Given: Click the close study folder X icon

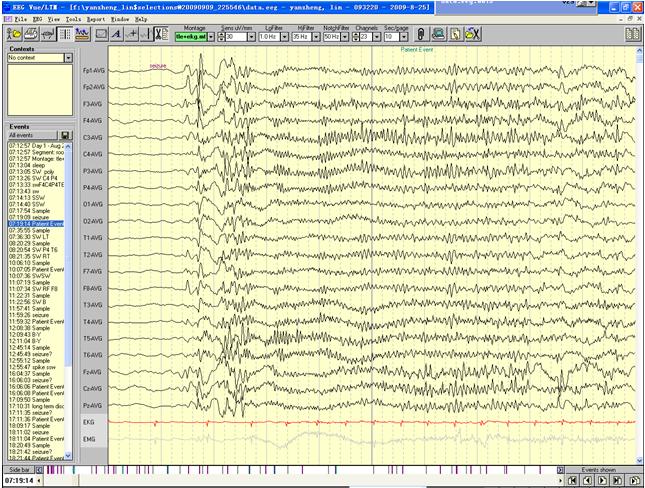Looking at the screenshot, I should coord(473,34).
